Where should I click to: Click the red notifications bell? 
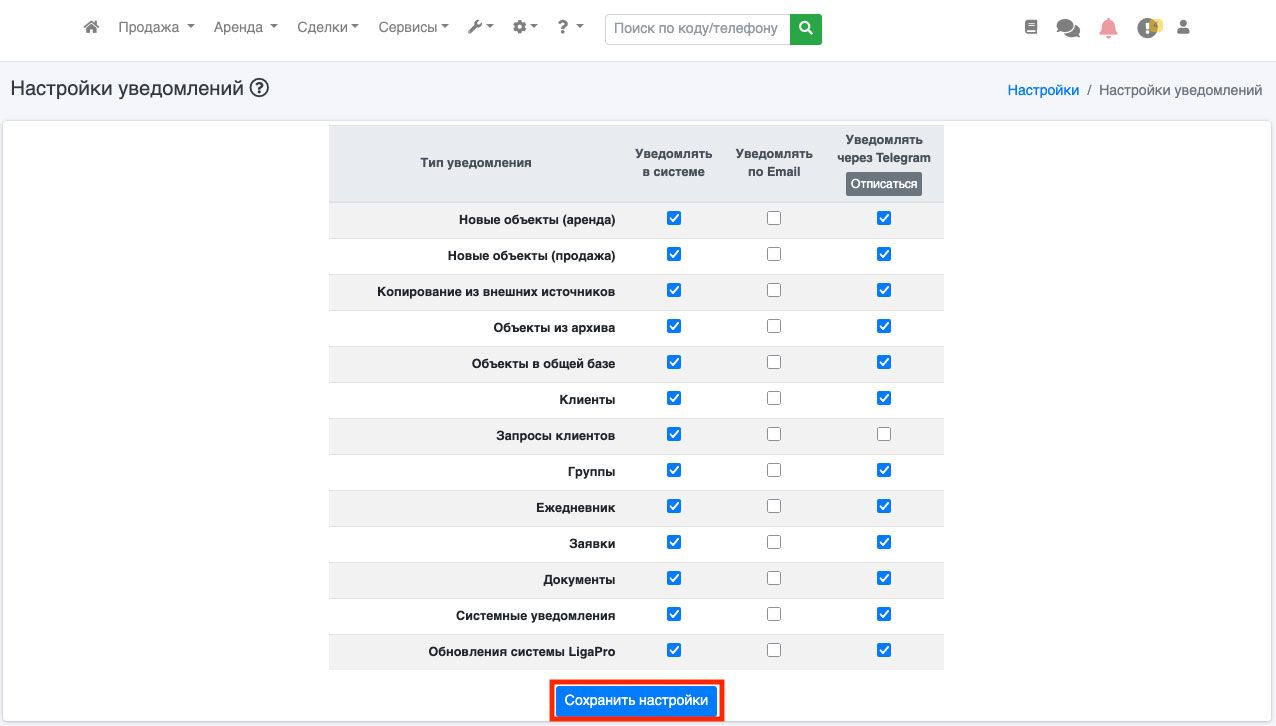1108,28
